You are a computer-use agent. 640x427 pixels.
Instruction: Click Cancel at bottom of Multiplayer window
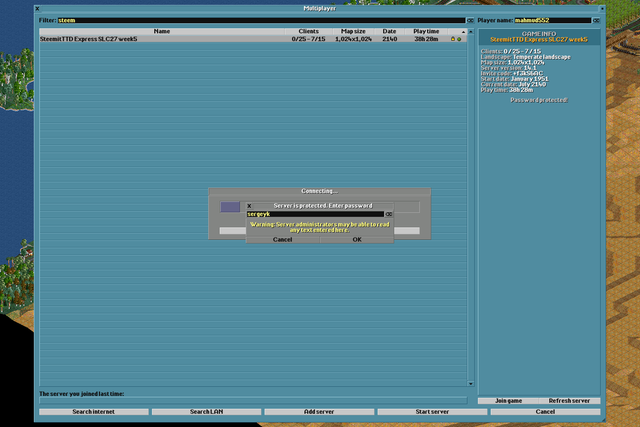545,412
